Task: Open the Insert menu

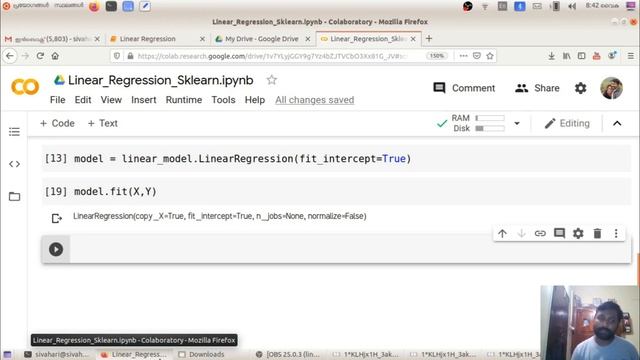Action: [x=144, y=100]
